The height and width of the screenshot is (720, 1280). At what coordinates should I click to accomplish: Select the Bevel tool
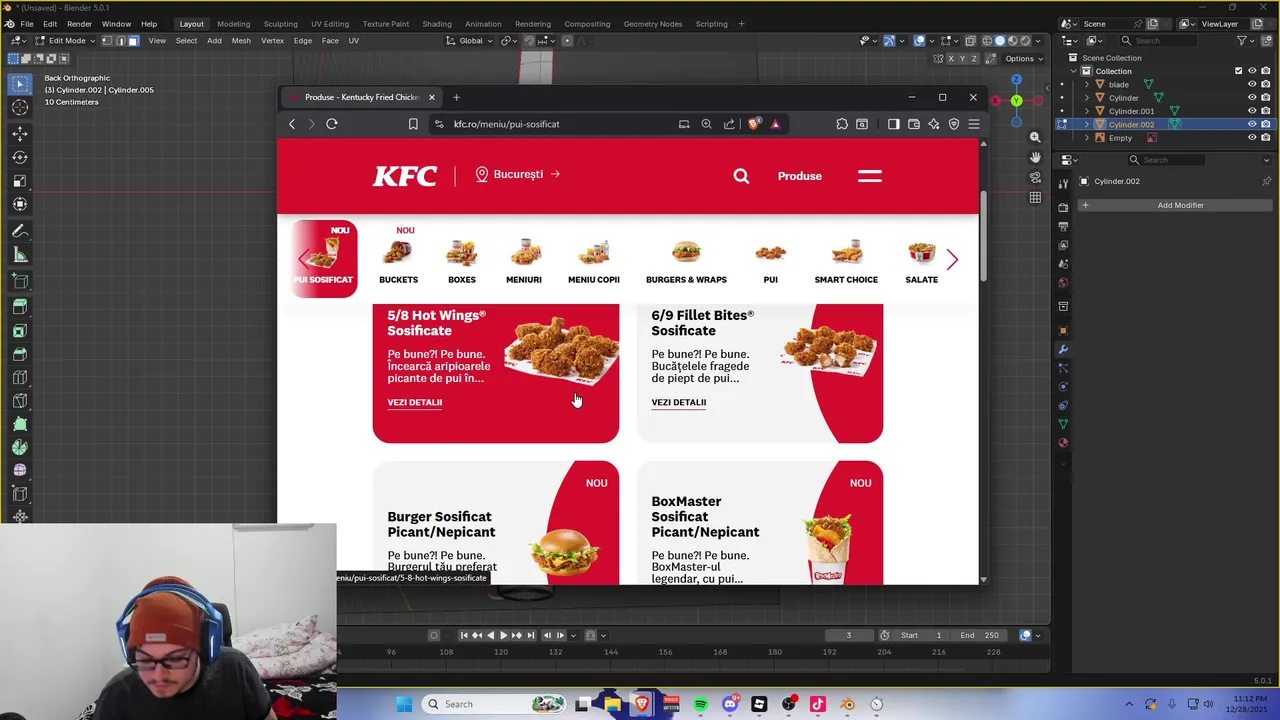pyautogui.click(x=20, y=354)
